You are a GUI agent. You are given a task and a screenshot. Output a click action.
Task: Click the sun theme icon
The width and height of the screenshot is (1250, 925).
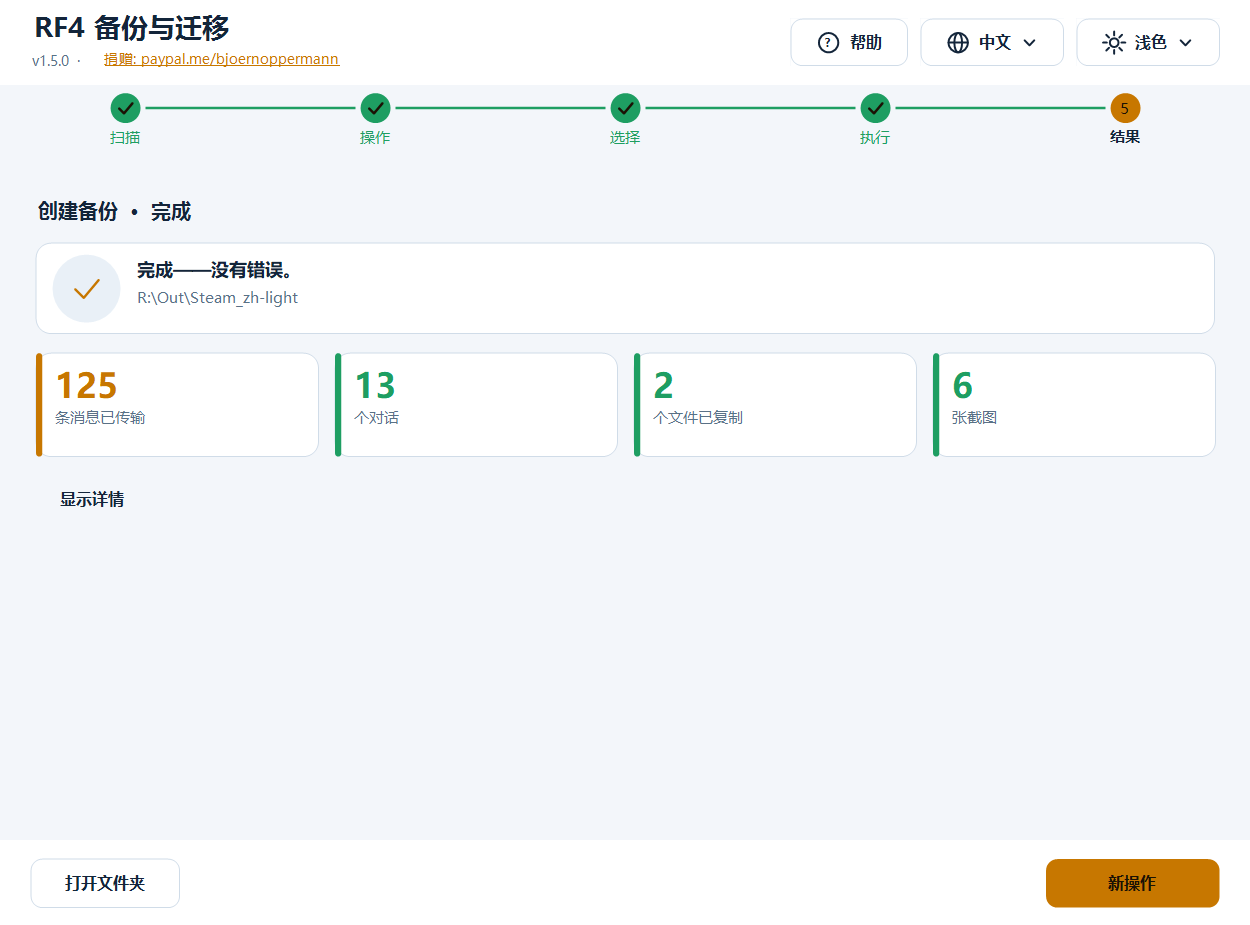click(1114, 42)
